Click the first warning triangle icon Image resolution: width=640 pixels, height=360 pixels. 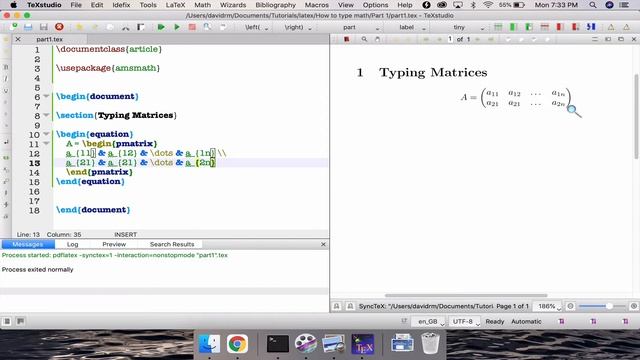tap(611, 27)
